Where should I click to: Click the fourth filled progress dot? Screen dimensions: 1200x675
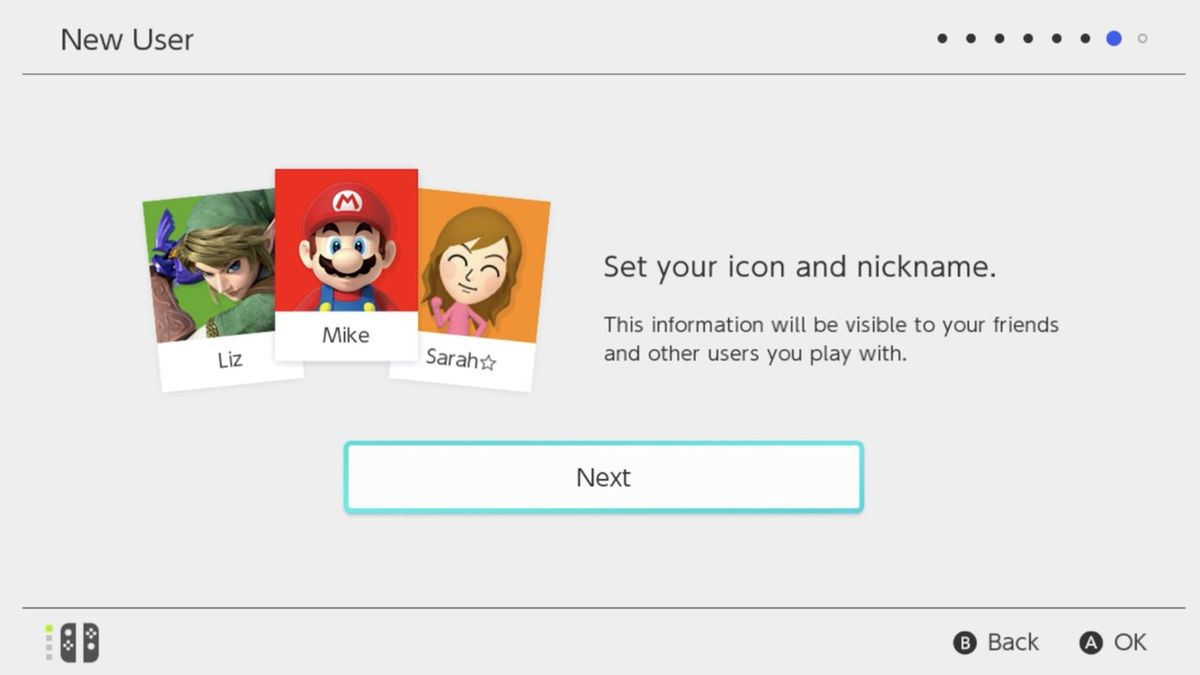pos(1027,38)
